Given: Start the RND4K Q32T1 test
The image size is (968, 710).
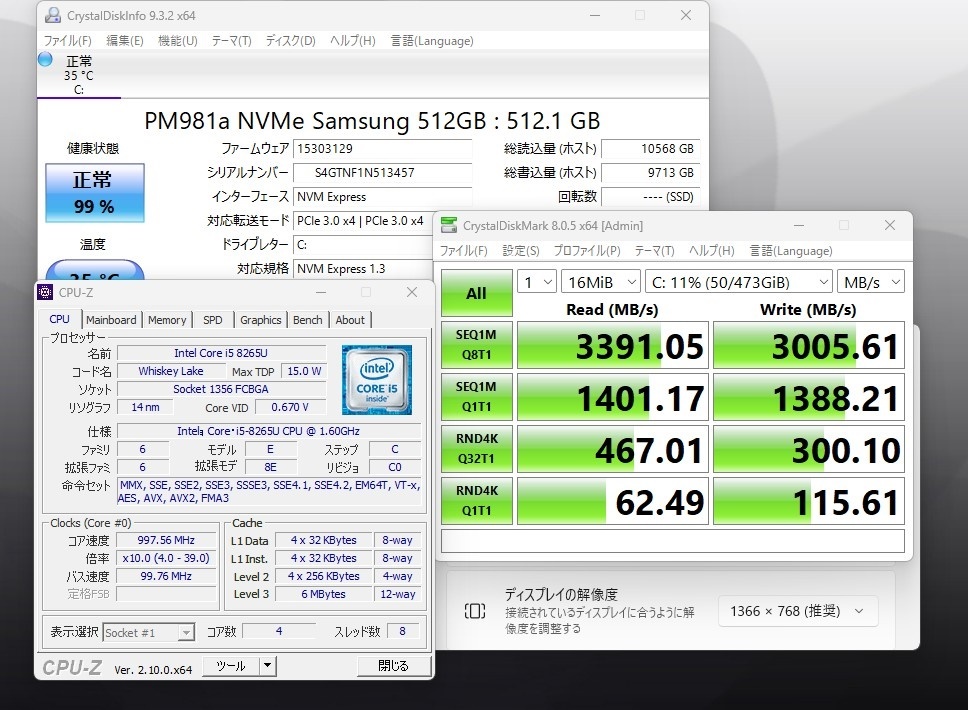Looking at the screenshot, I should (477, 448).
